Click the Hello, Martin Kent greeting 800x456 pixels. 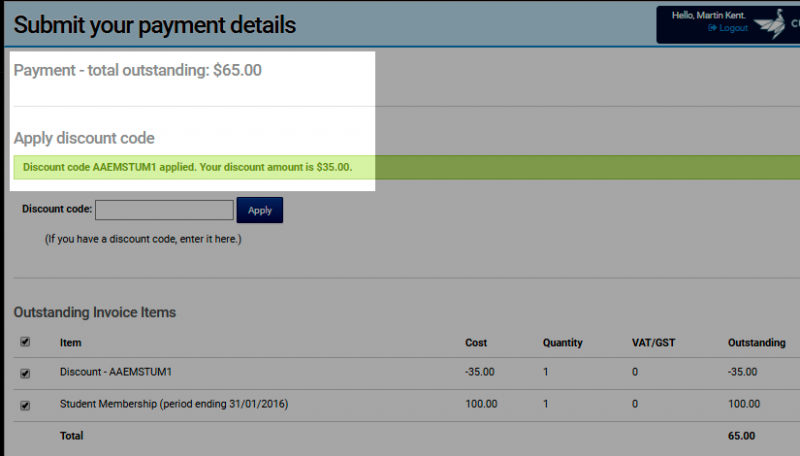click(x=709, y=15)
